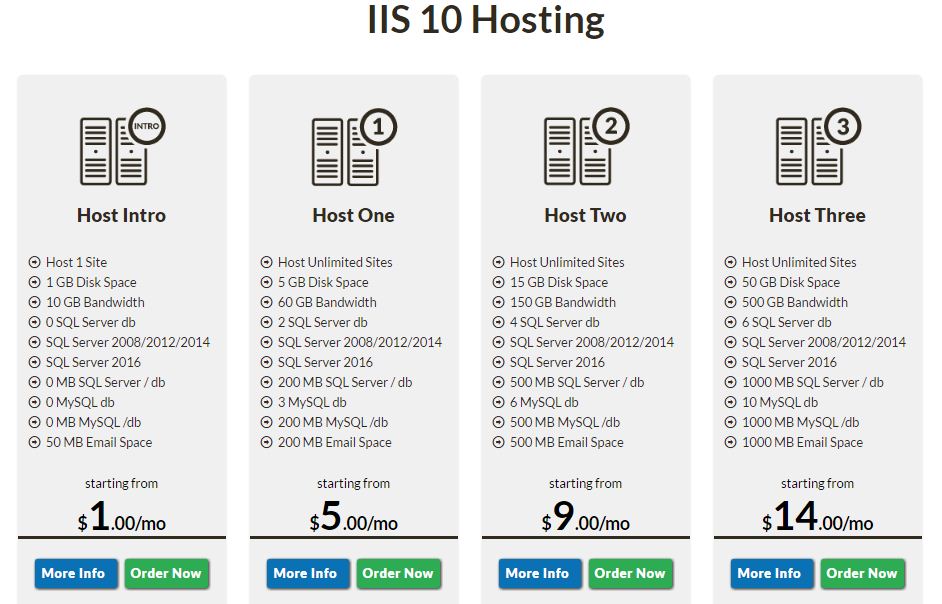Click bullet icon beside 3 MySQL db

click(267, 402)
